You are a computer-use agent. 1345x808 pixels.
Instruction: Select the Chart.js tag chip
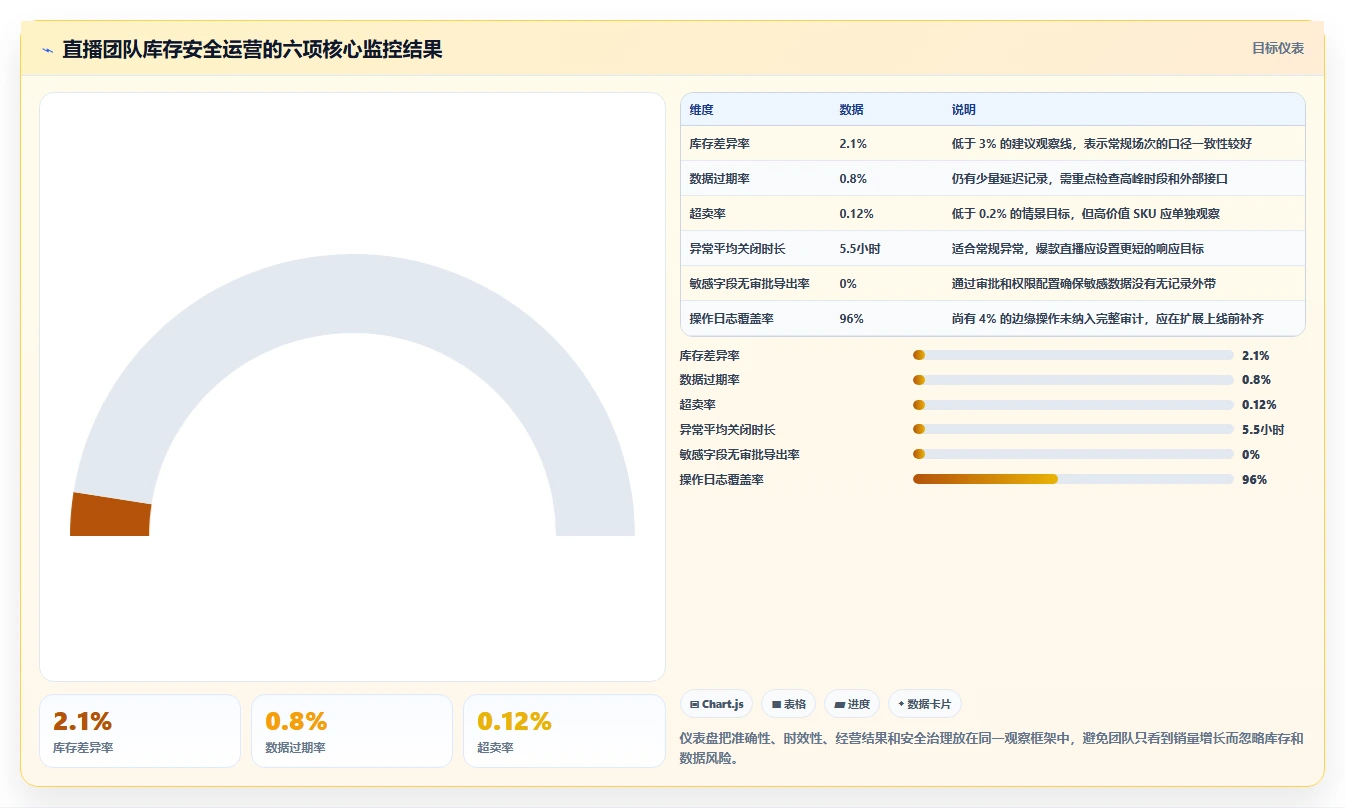point(717,704)
